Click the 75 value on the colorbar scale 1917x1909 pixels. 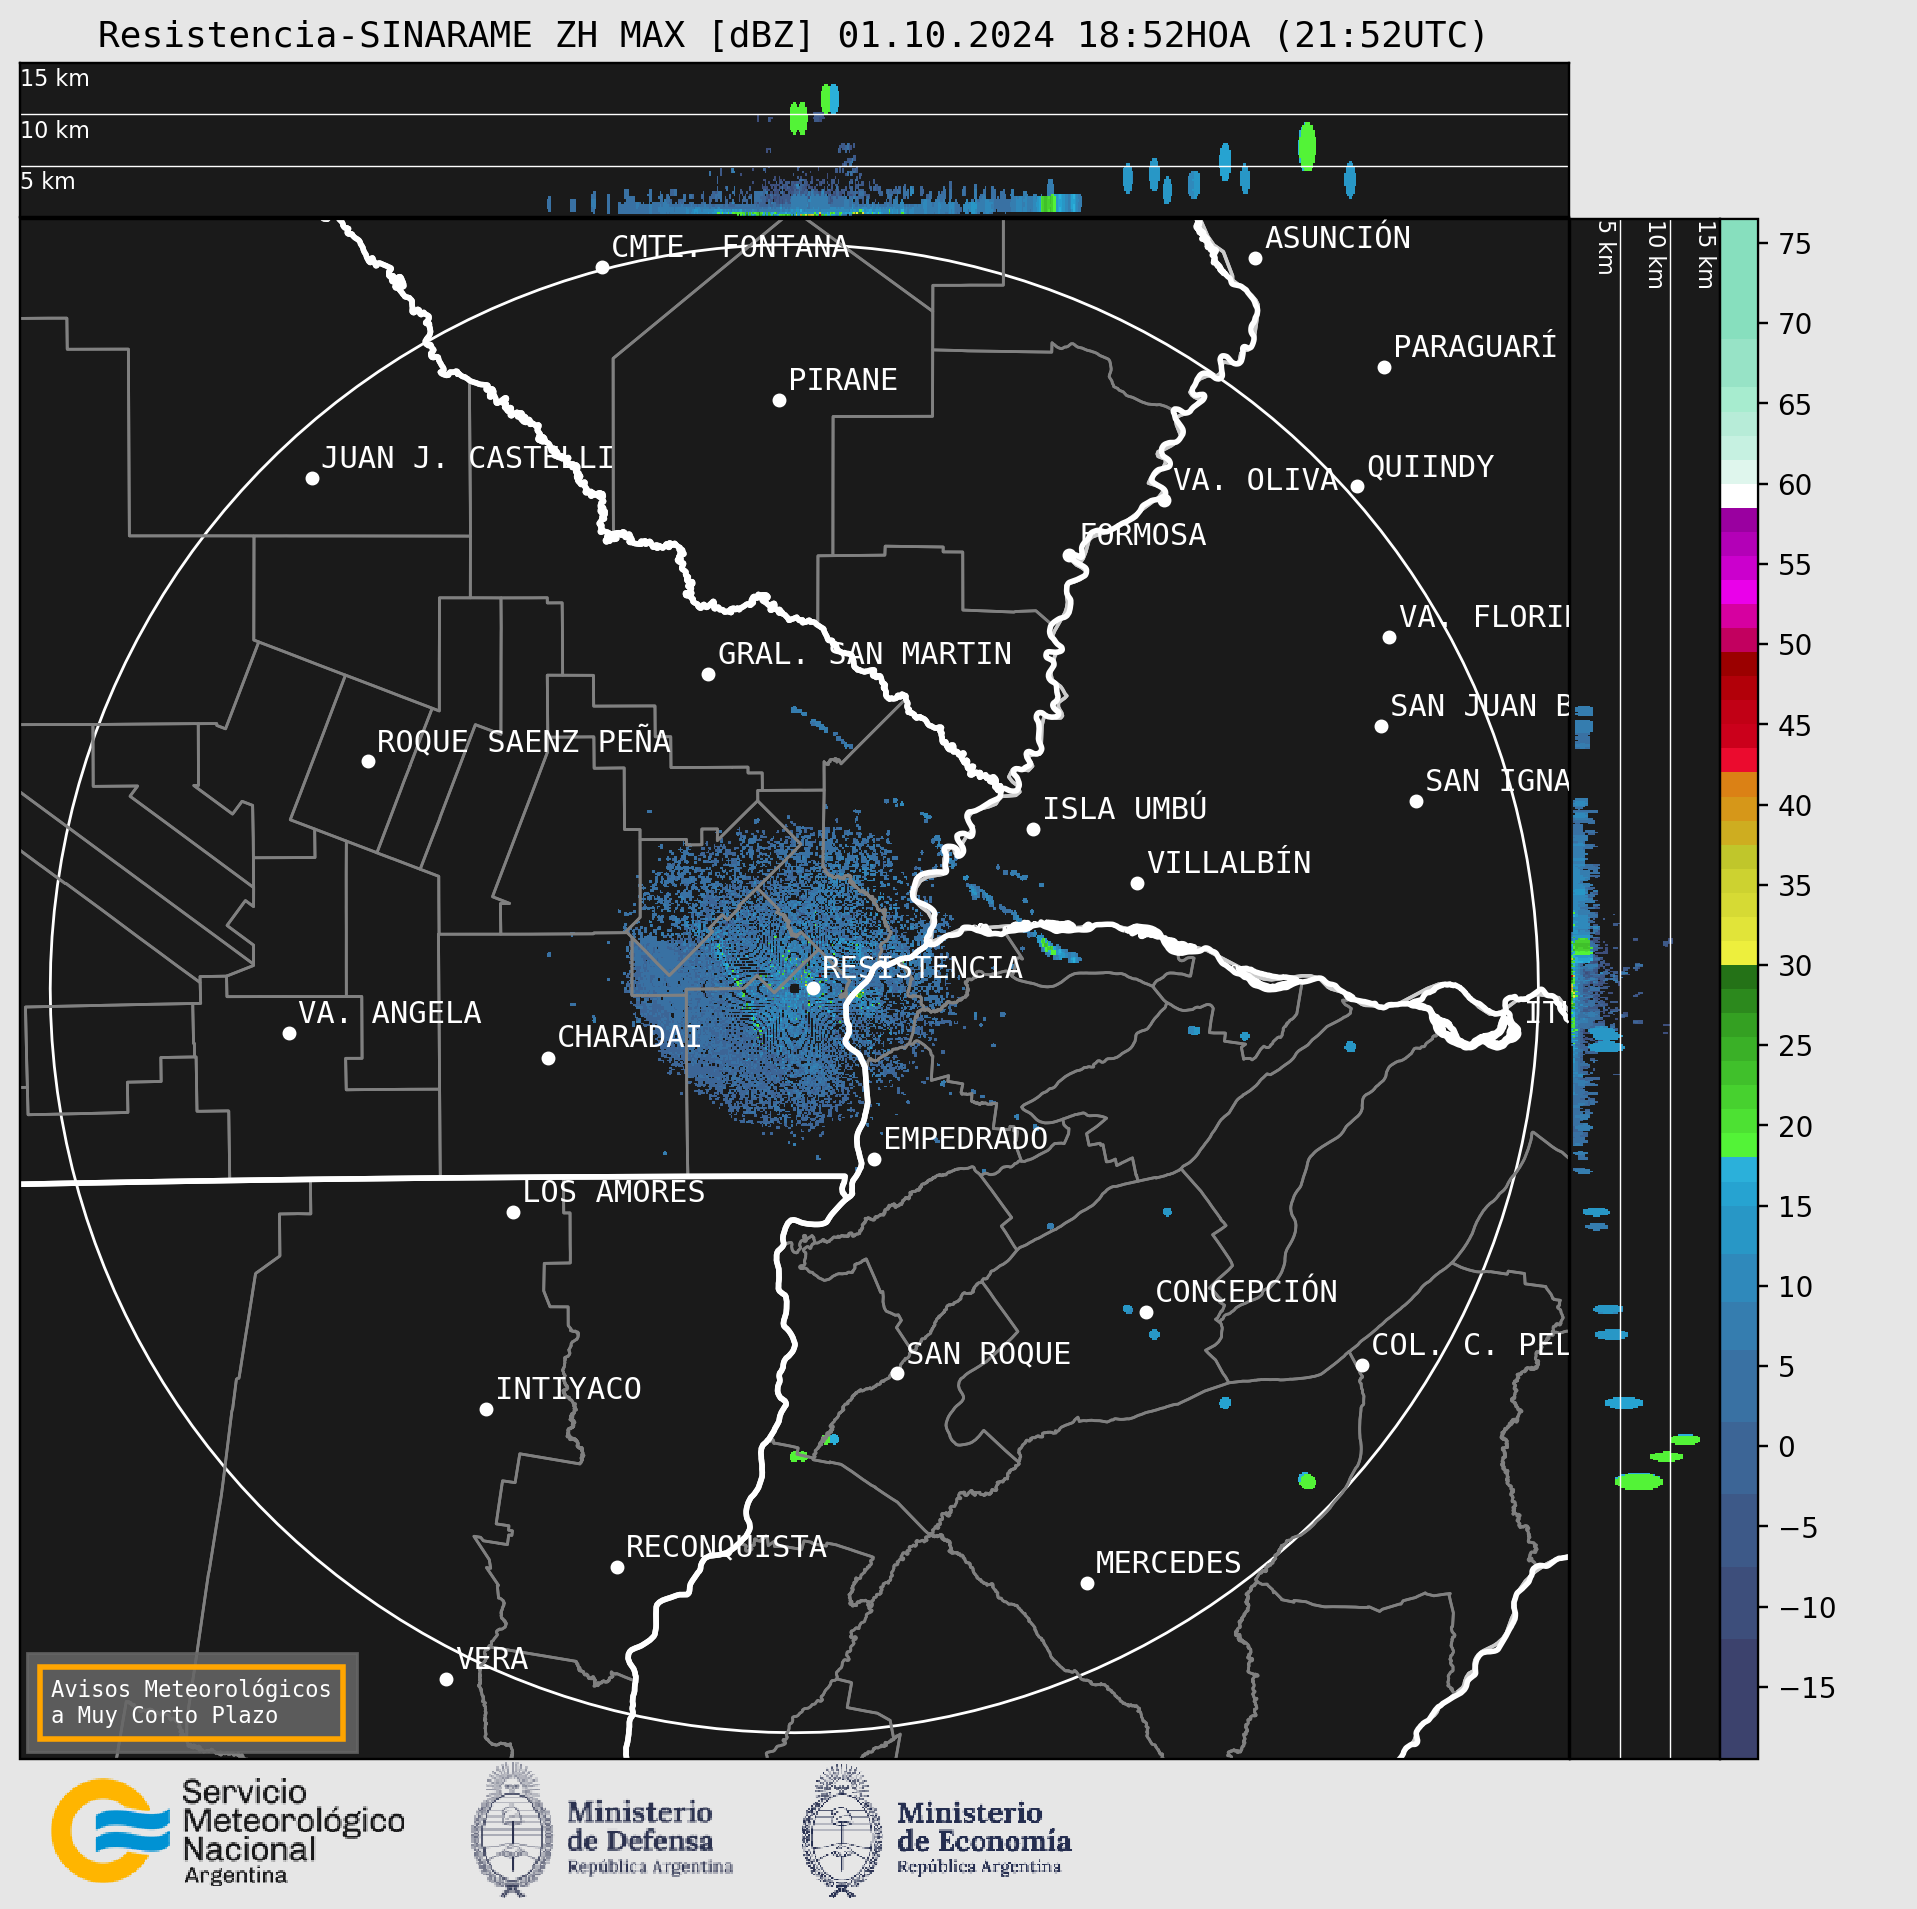(1794, 244)
